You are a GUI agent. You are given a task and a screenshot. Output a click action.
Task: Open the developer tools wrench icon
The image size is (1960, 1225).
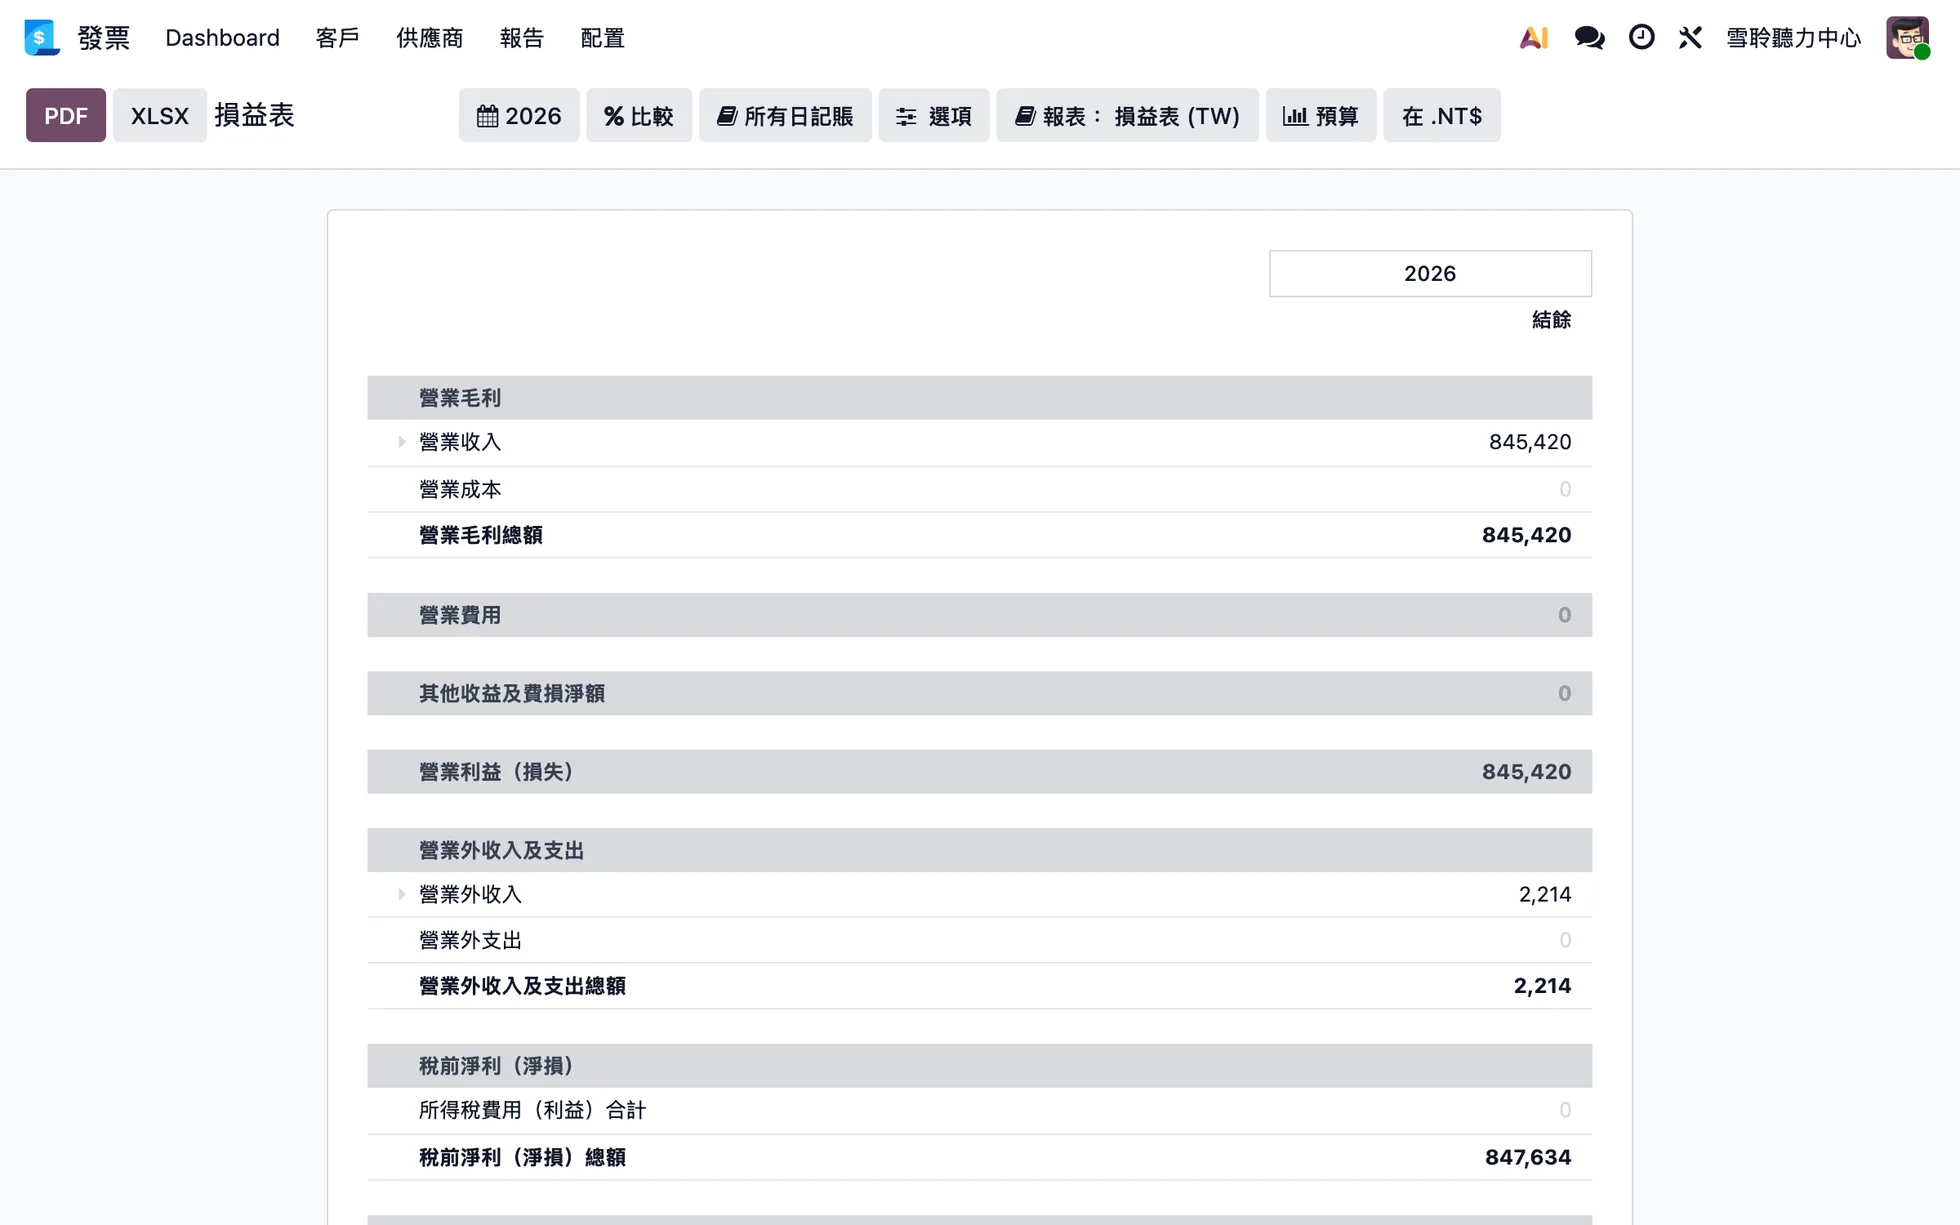click(x=1690, y=38)
